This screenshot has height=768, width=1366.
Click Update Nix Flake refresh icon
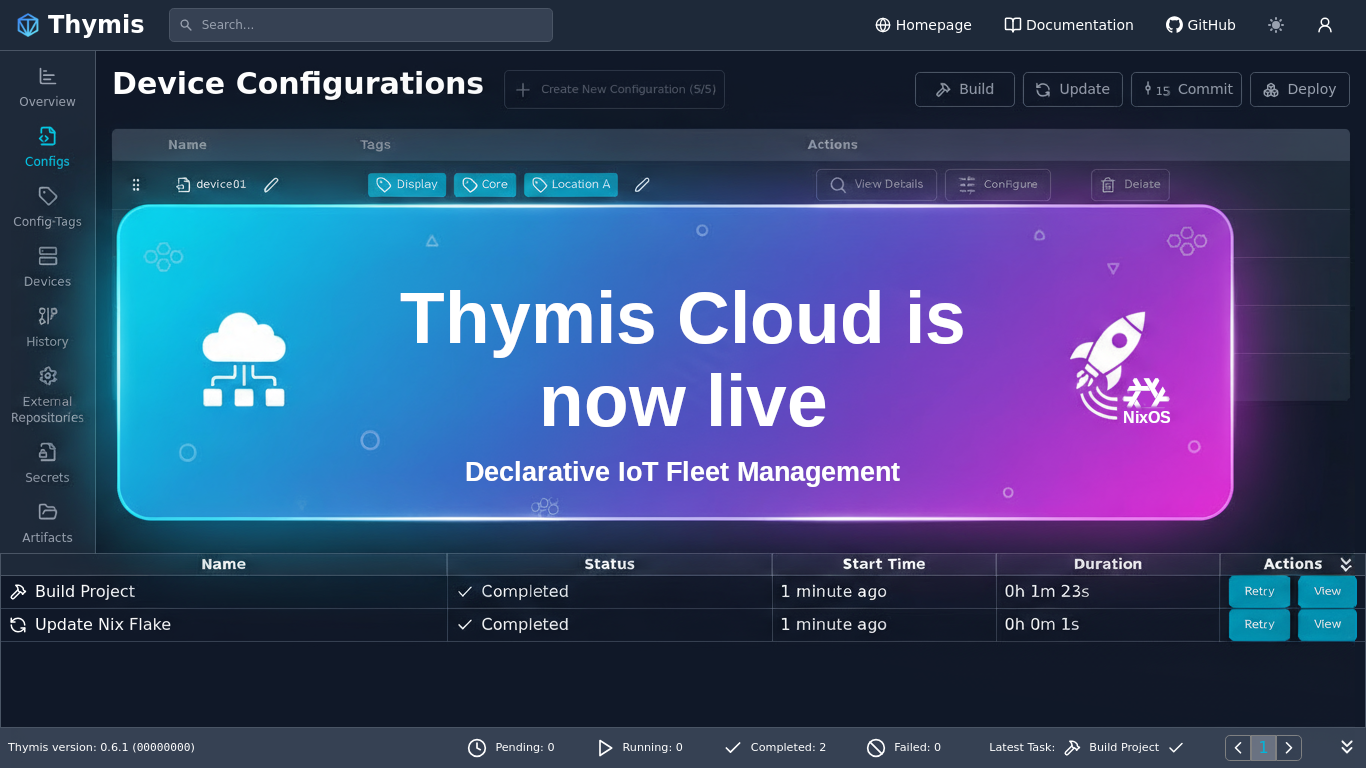pyautogui.click(x=18, y=625)
